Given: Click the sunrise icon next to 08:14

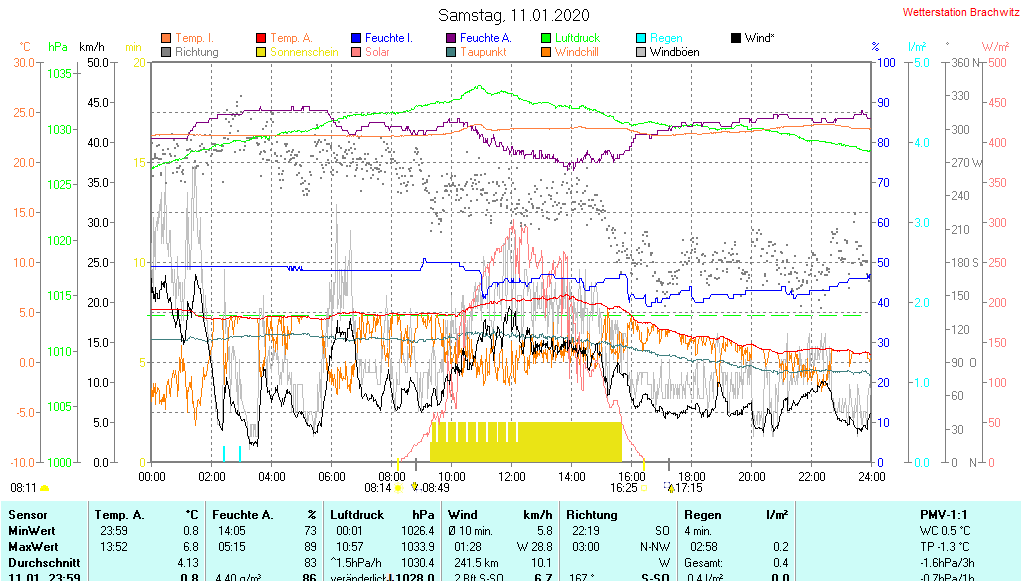Looking at the screenshot, I should click(399, 488).
